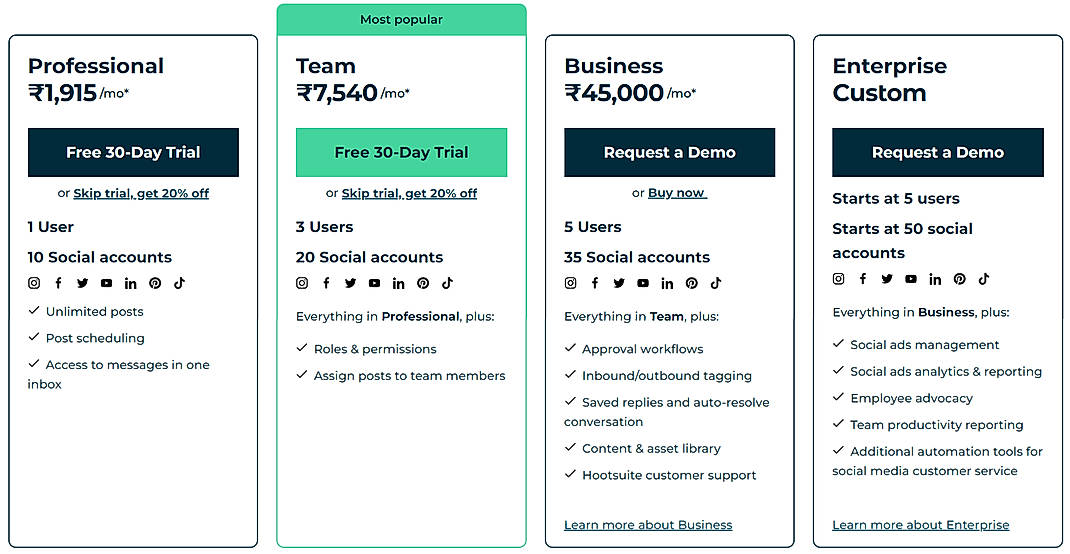
Task: Request a Demo for Enterprise plan
Action: pyautogui.click(x=937, y=152)
